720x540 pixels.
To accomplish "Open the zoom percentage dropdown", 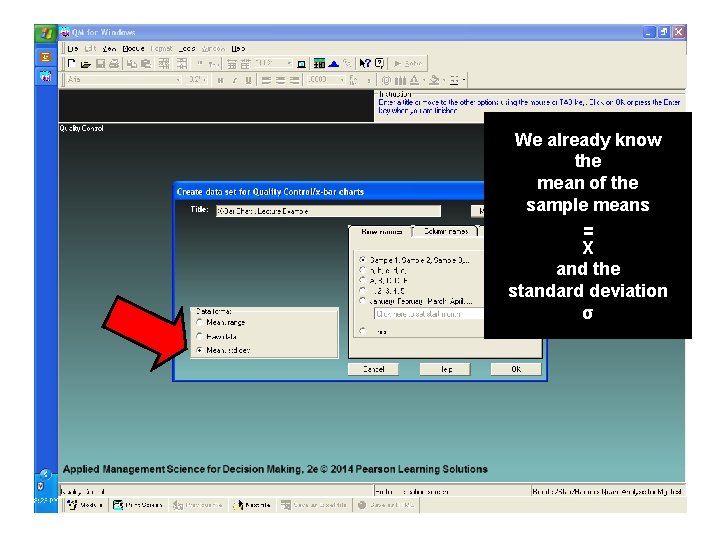I will (x=289, y=63).
